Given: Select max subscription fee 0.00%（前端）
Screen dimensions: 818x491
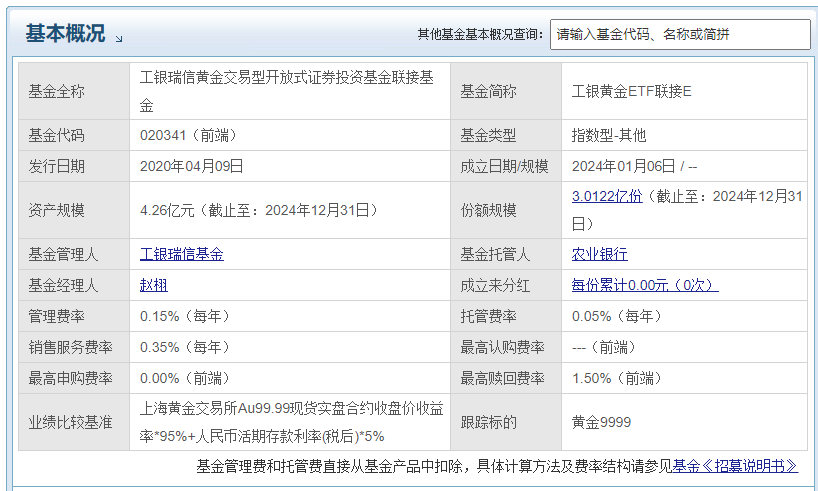Looking at the screenshot, I should [187, 378].
